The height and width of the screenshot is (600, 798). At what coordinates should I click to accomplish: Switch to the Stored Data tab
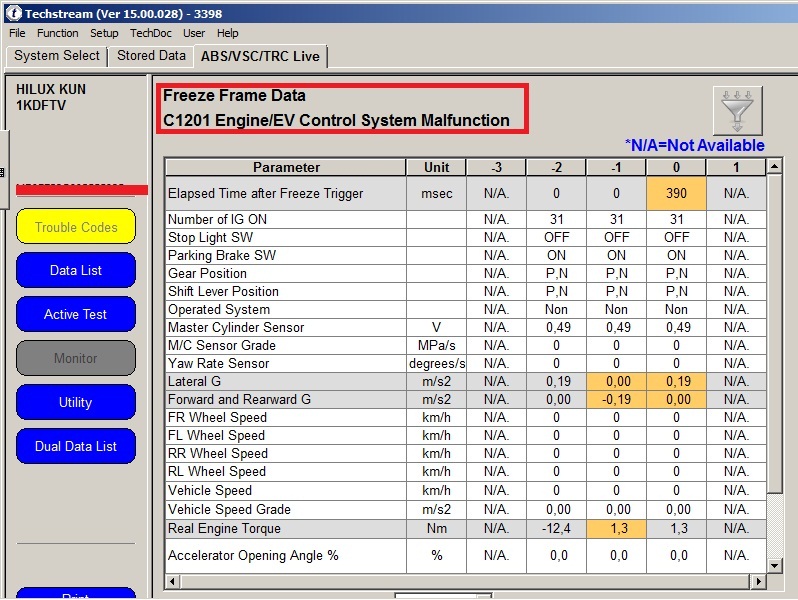[151, 56]
